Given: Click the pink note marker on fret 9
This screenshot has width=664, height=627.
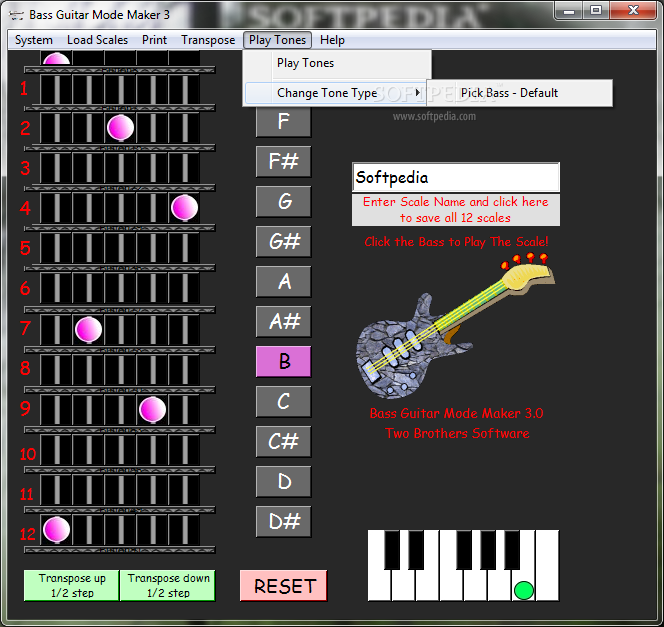Looking at the screenshot, I should click(x=152, y=409).
